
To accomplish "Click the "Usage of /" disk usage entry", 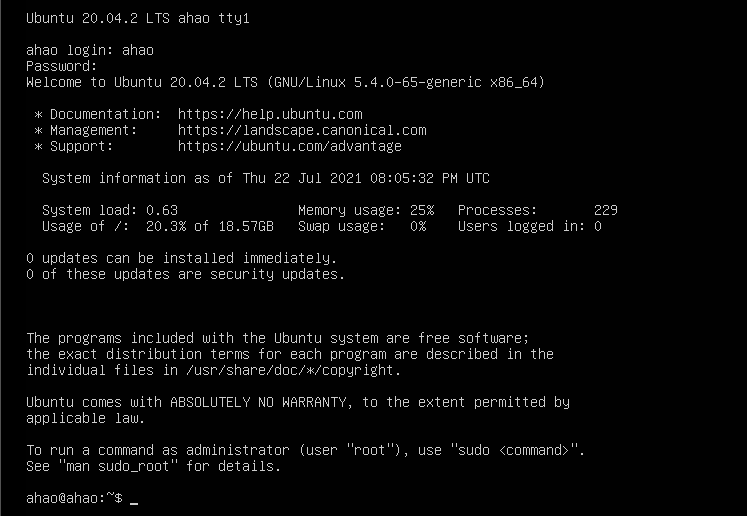I will click(x=158, y=226).
